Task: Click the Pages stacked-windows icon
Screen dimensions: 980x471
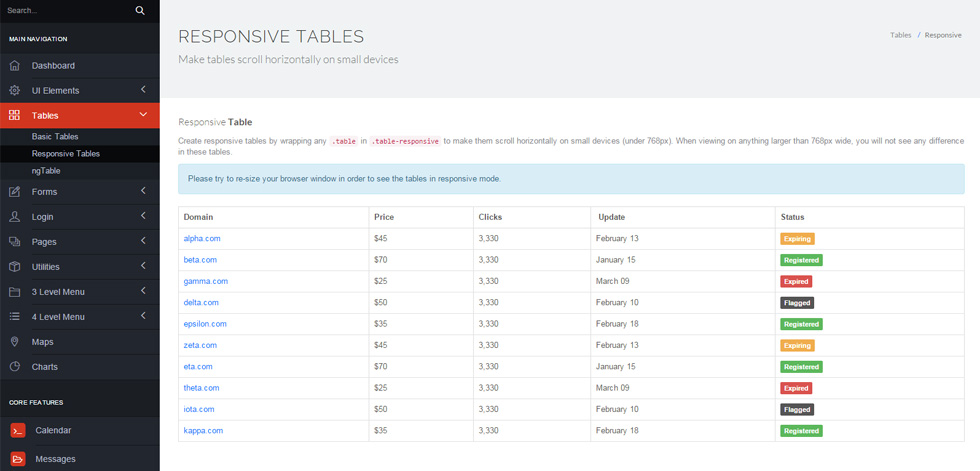Action: coord(14,242)
